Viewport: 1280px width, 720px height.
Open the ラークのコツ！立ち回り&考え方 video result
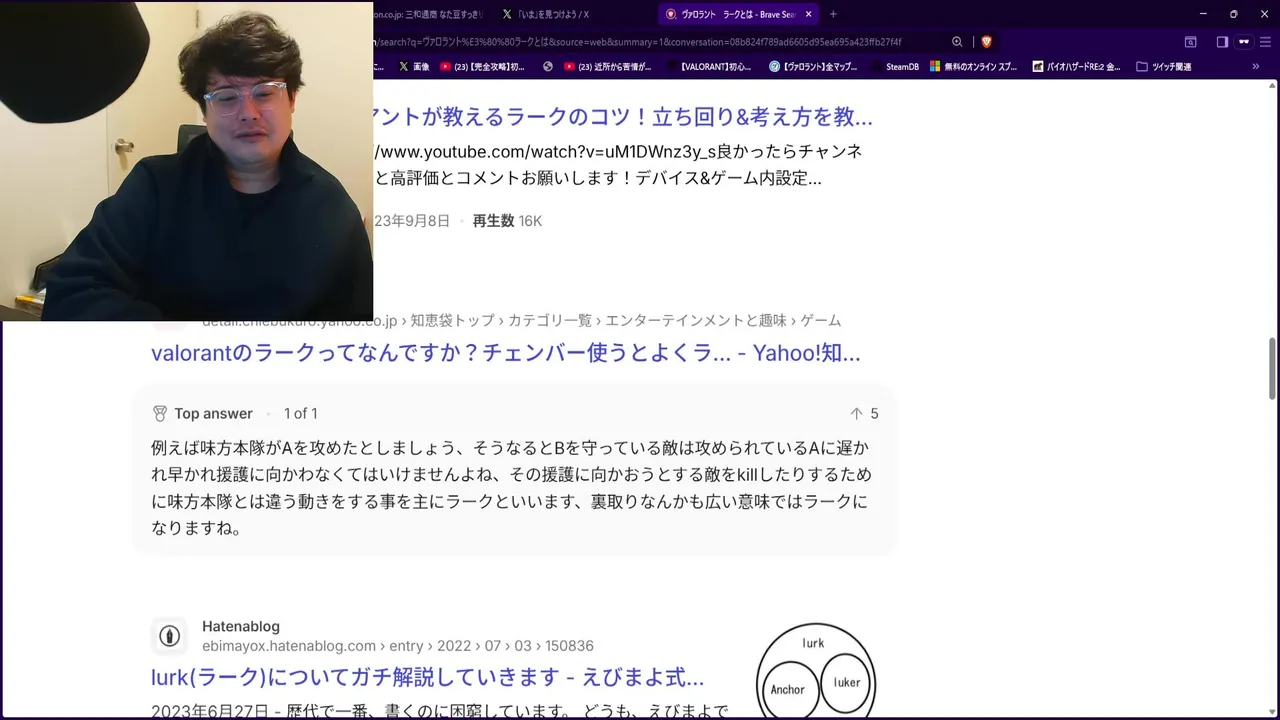[x=623, y=117]
